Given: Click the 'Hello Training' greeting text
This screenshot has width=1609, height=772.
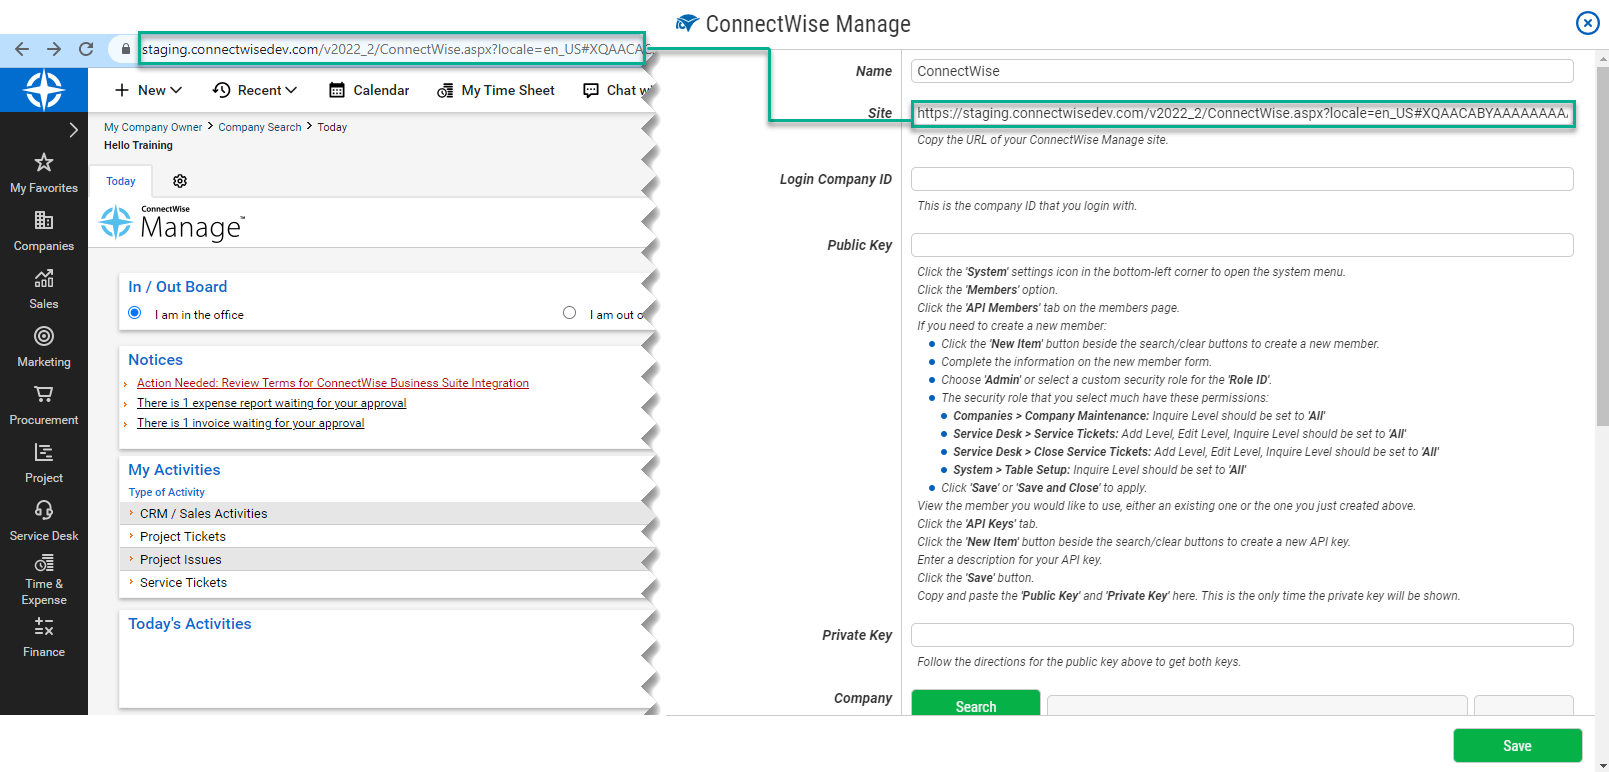Looking at the screenshot, I should pos(138,145).
